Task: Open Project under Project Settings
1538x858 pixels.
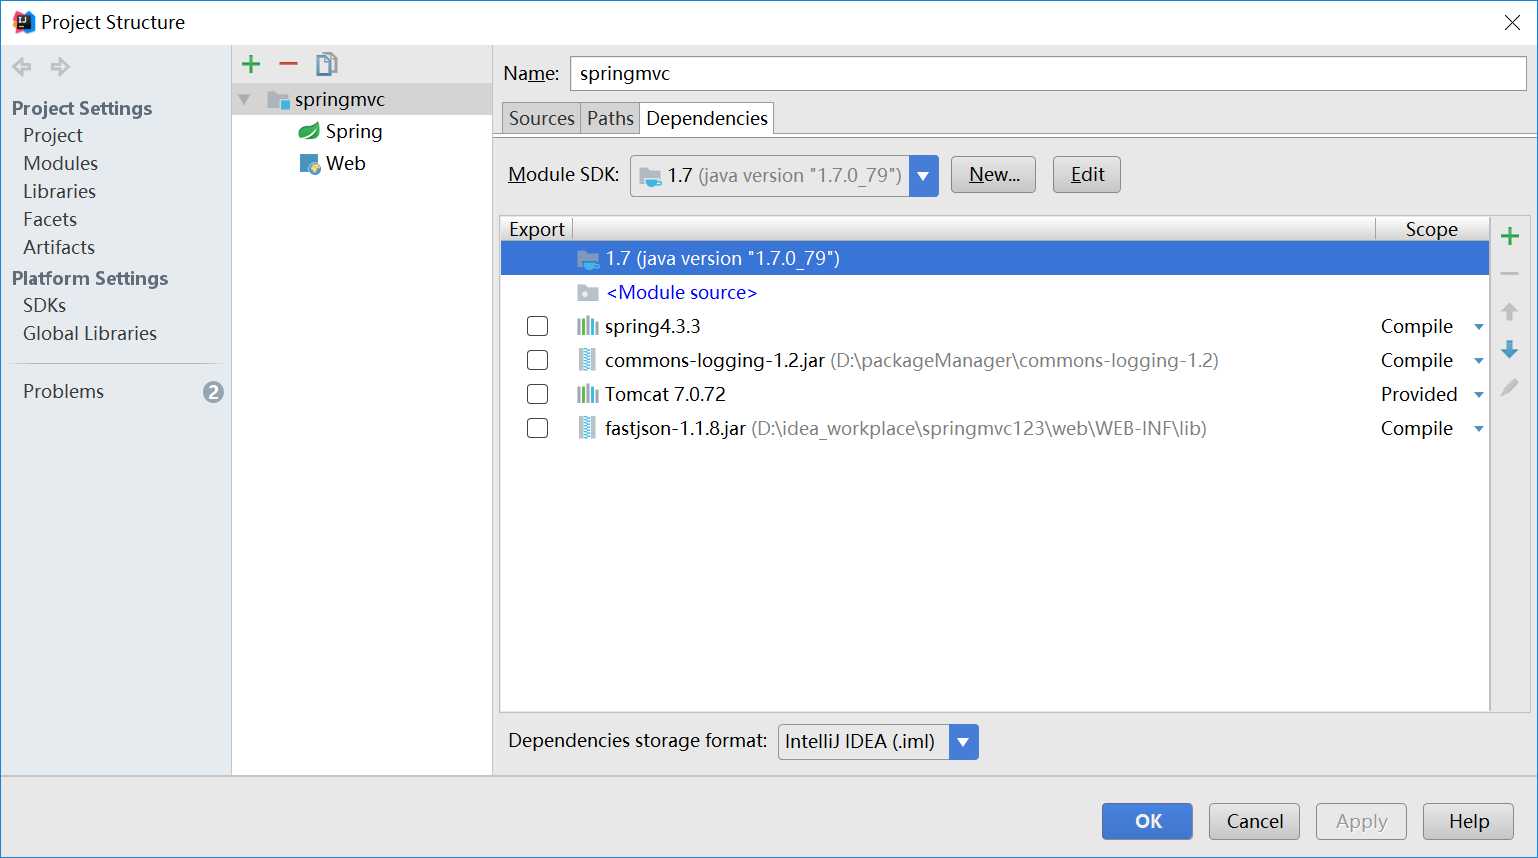Action: point(53,135)
